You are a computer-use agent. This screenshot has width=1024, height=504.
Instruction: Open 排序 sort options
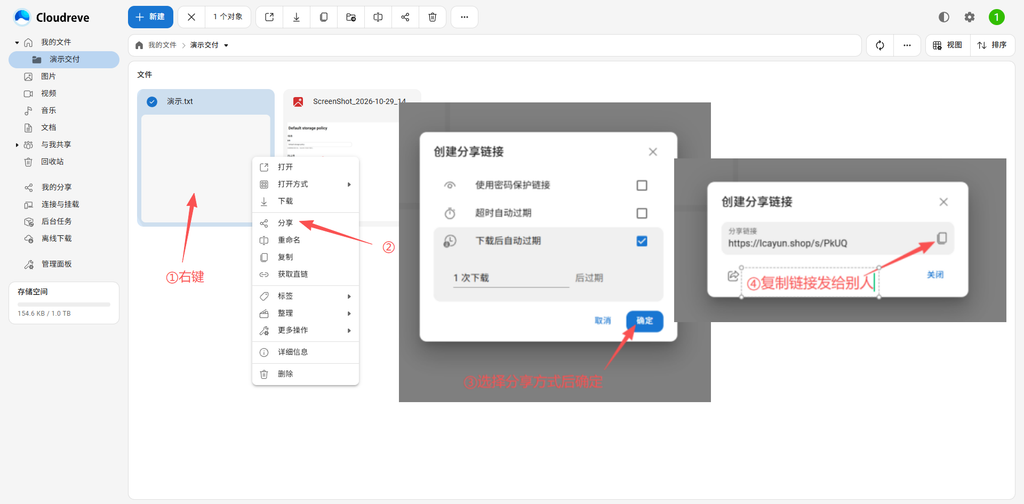click(993, 45)
